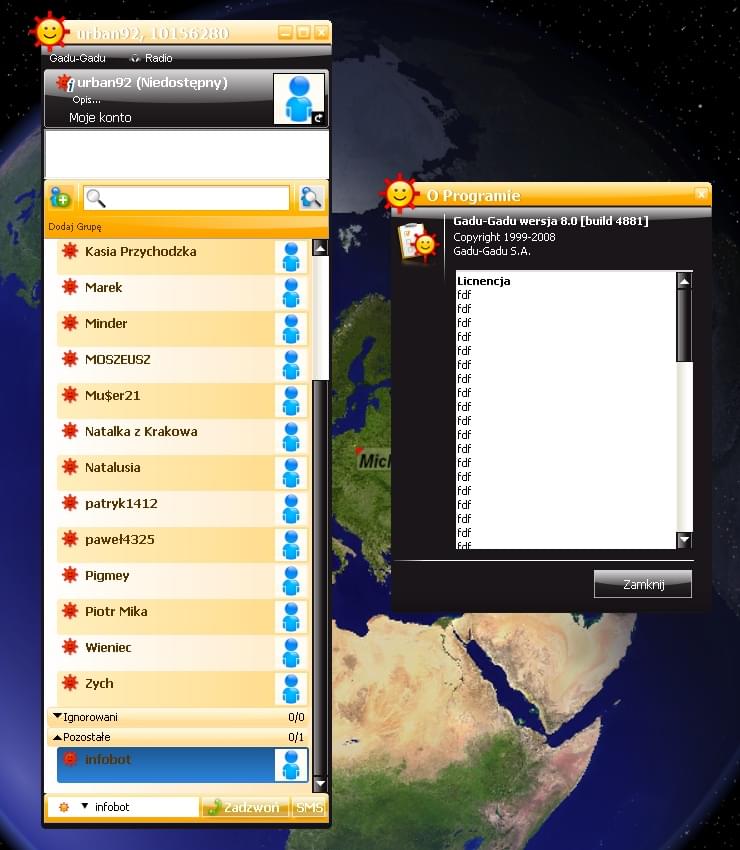
Task: Open Moje konto
Action: (100, 118)
